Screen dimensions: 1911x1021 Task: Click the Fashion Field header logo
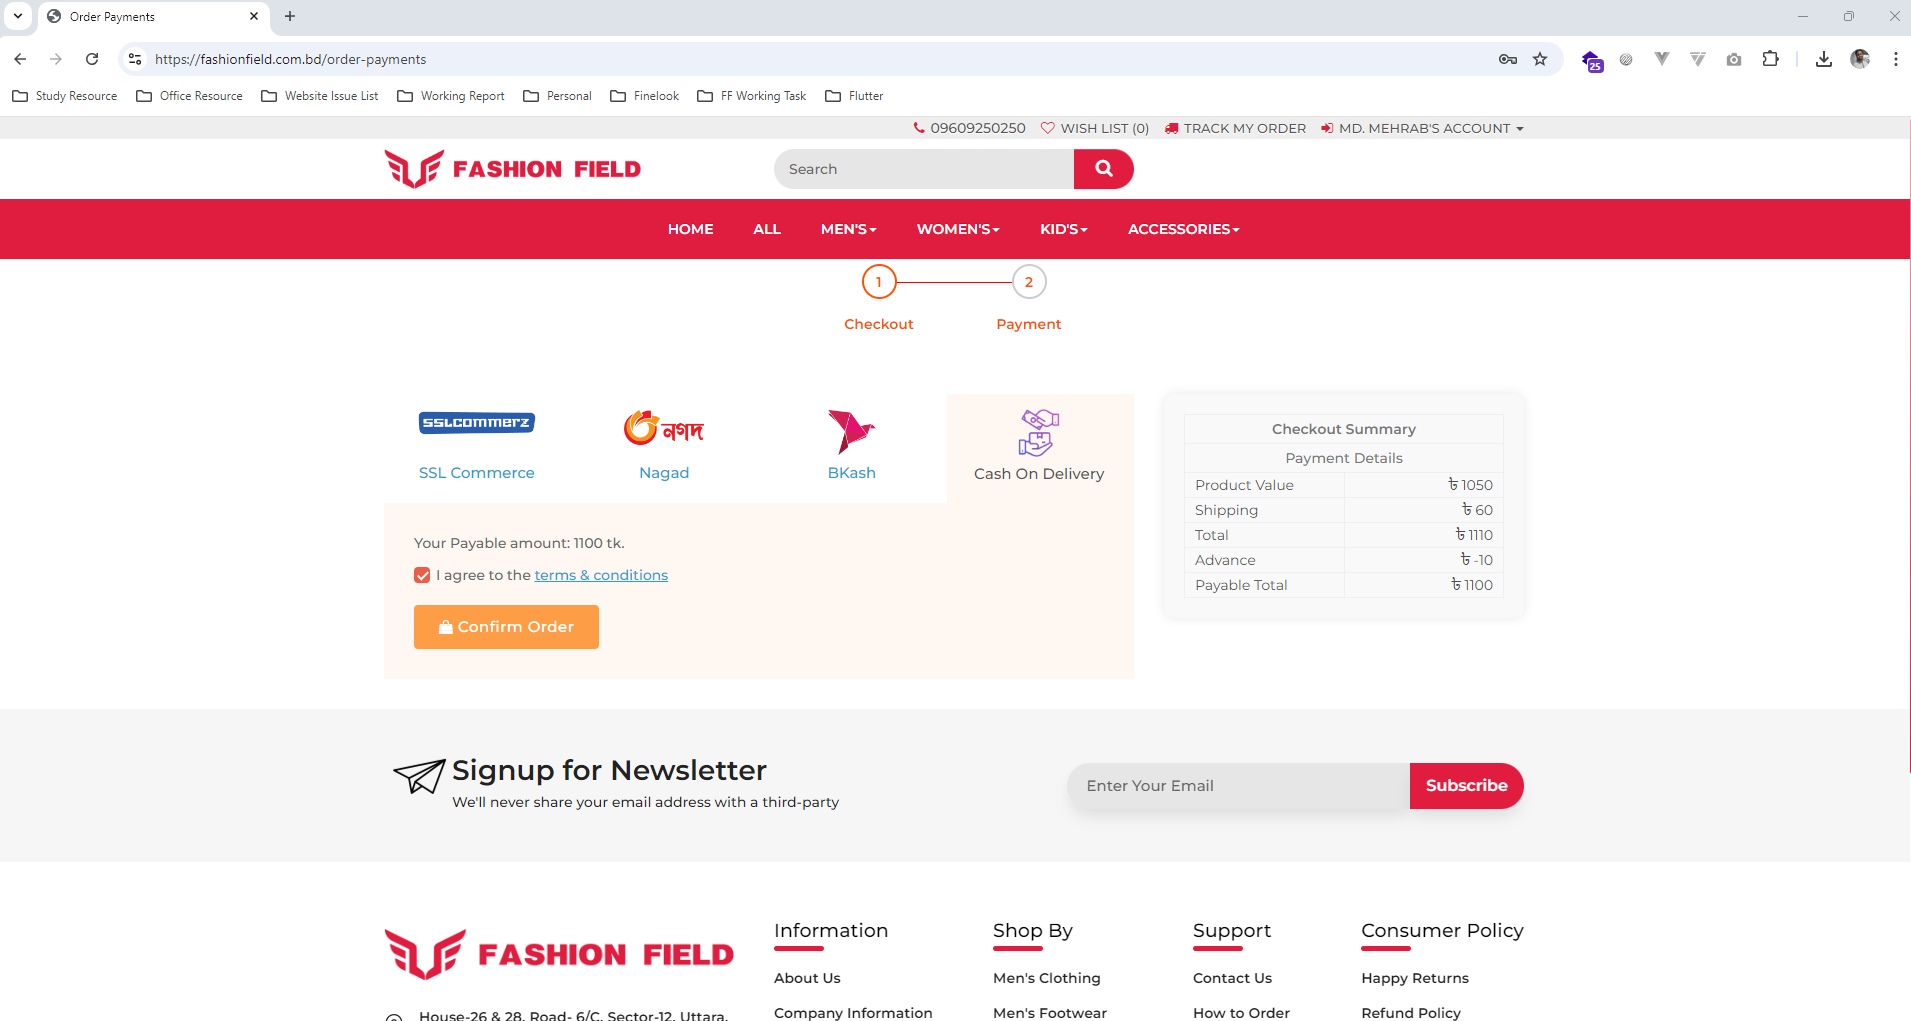coord(513,169)
